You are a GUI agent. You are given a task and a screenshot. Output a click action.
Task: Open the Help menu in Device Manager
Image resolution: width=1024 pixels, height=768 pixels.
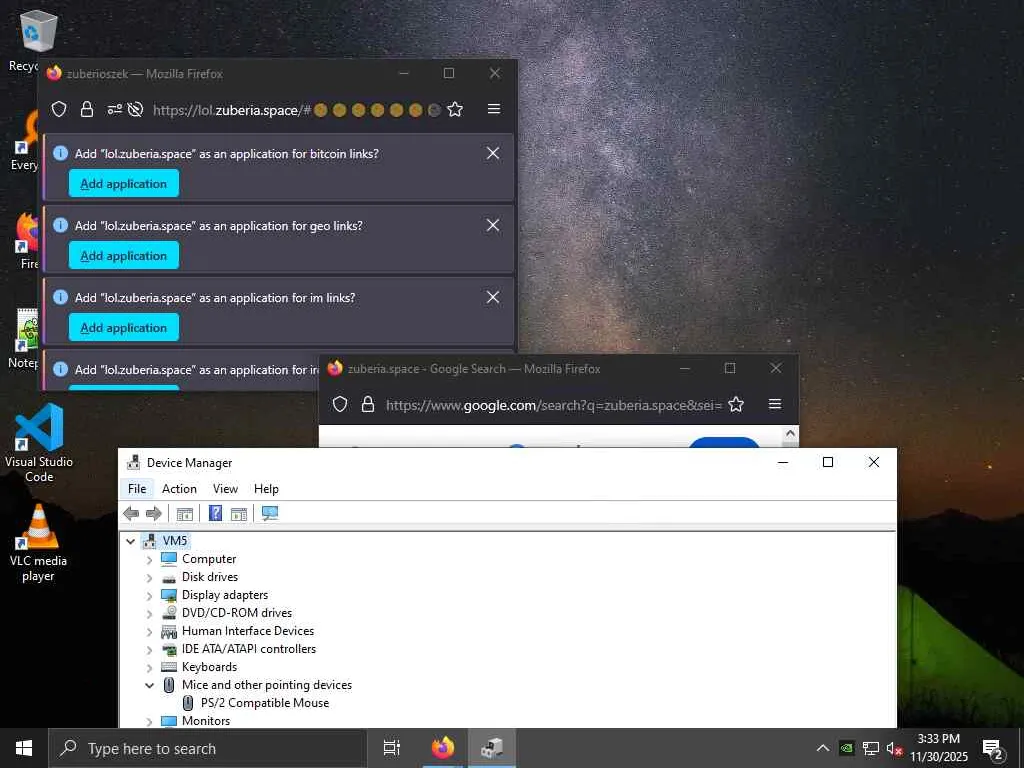(x=266, y=488)
